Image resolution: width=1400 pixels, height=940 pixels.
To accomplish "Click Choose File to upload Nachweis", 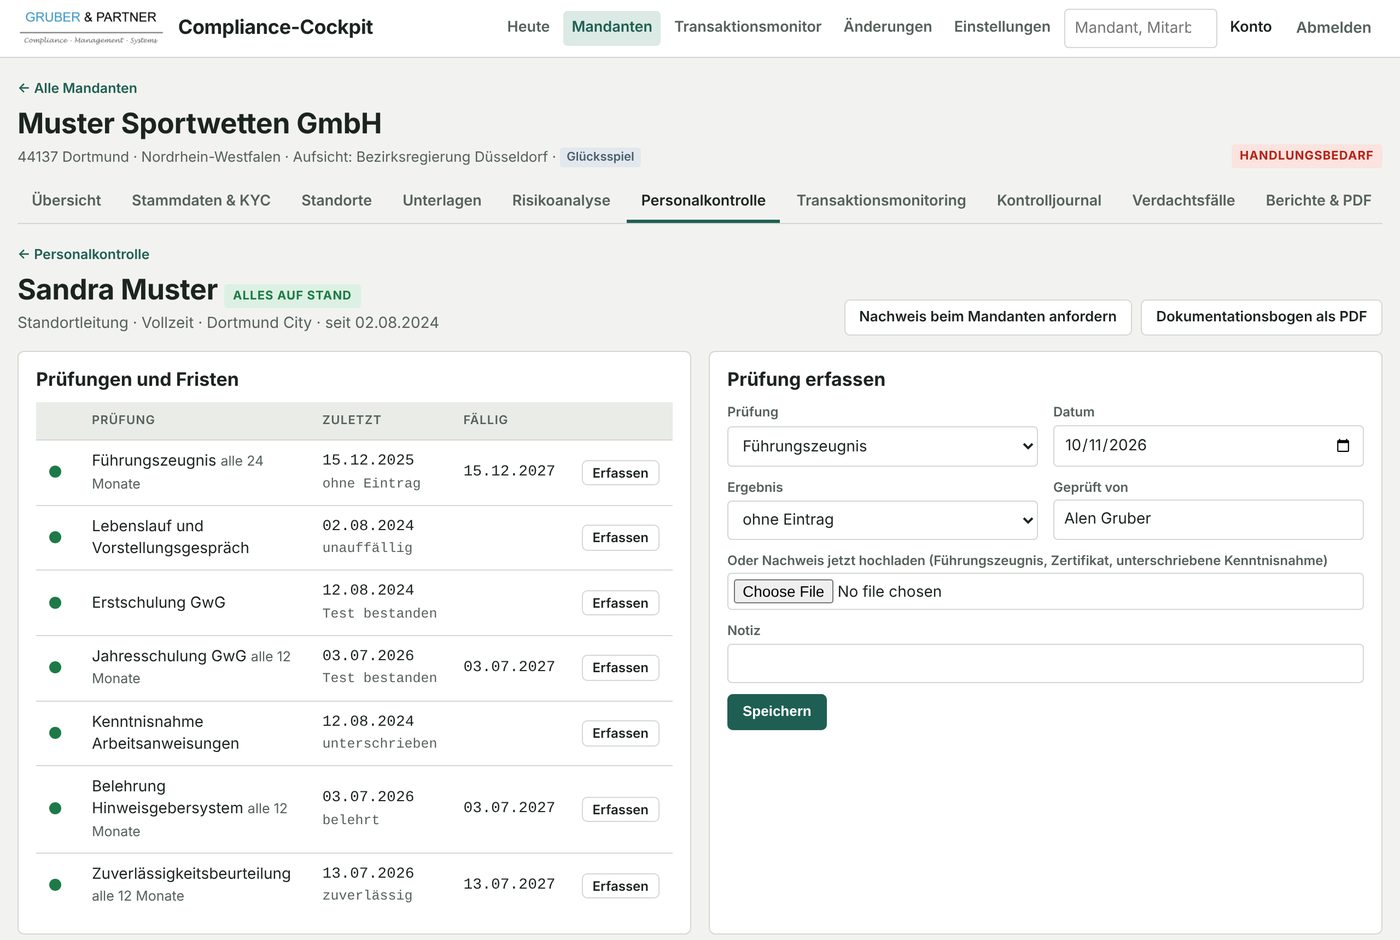I will [783, 592].
